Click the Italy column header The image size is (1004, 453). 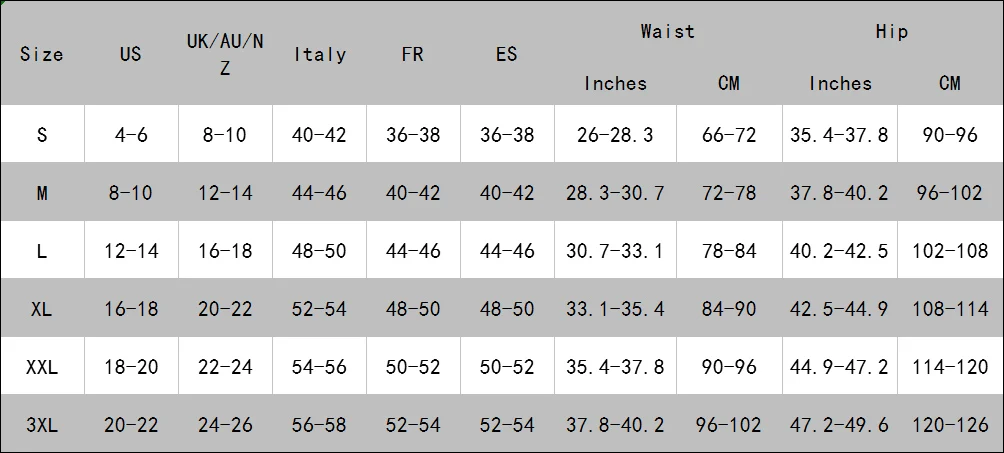click(x=320, y=54)
